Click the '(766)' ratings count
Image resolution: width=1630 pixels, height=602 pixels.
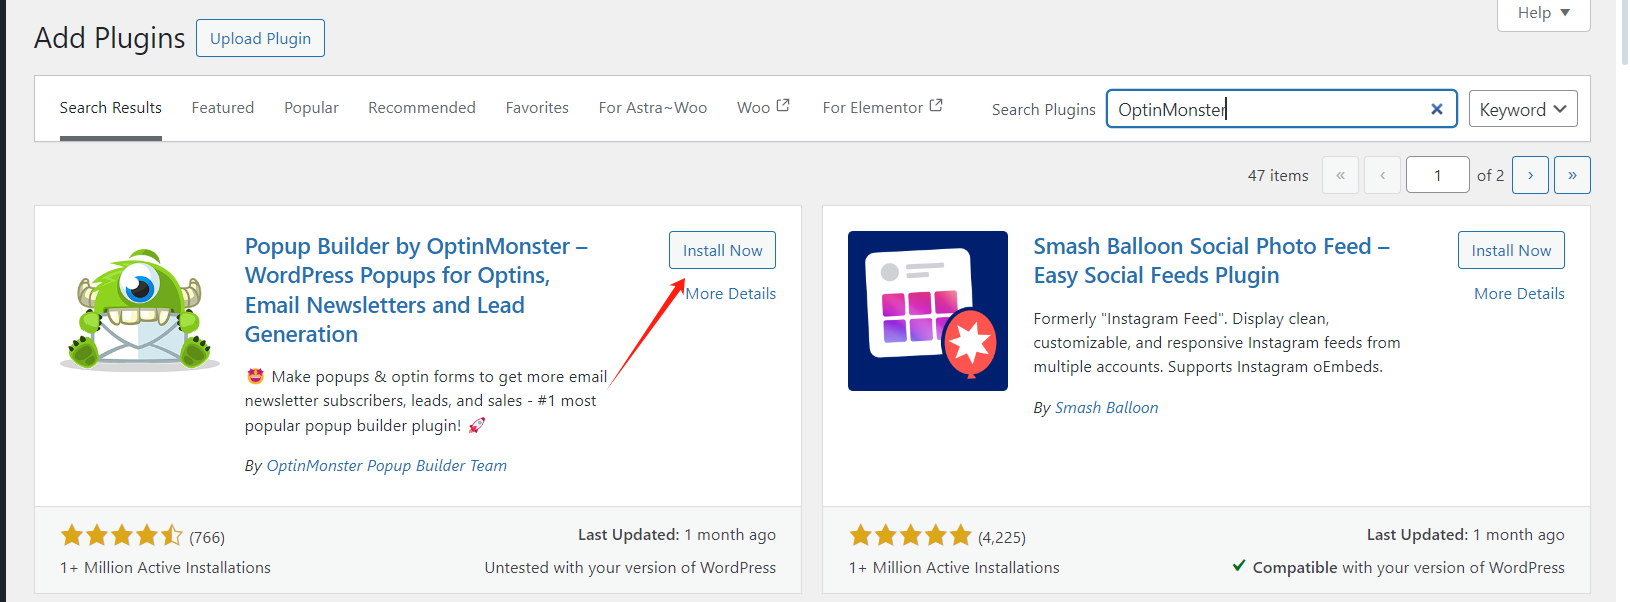tap(207, 537)
